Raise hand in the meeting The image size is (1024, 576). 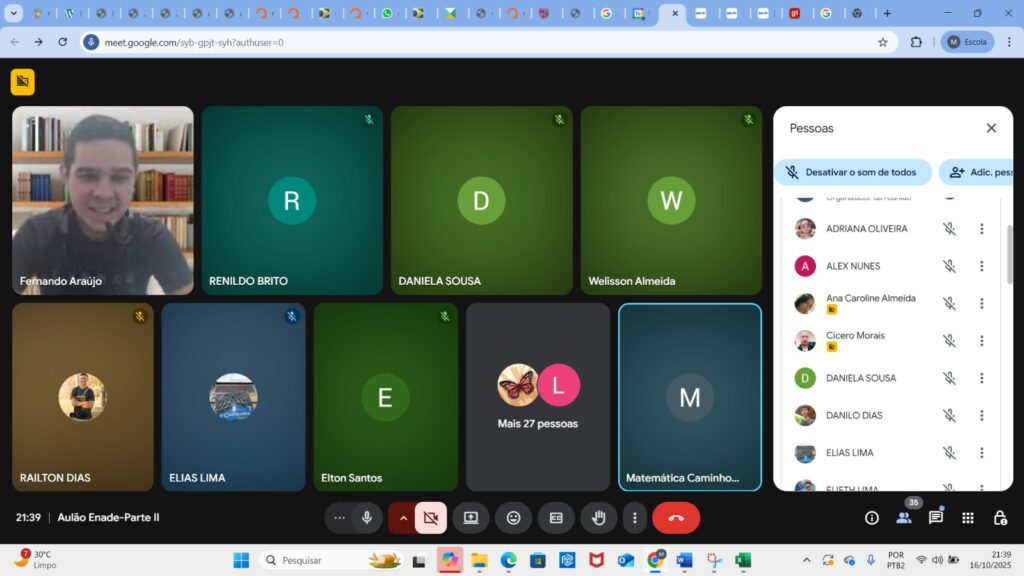598,518
